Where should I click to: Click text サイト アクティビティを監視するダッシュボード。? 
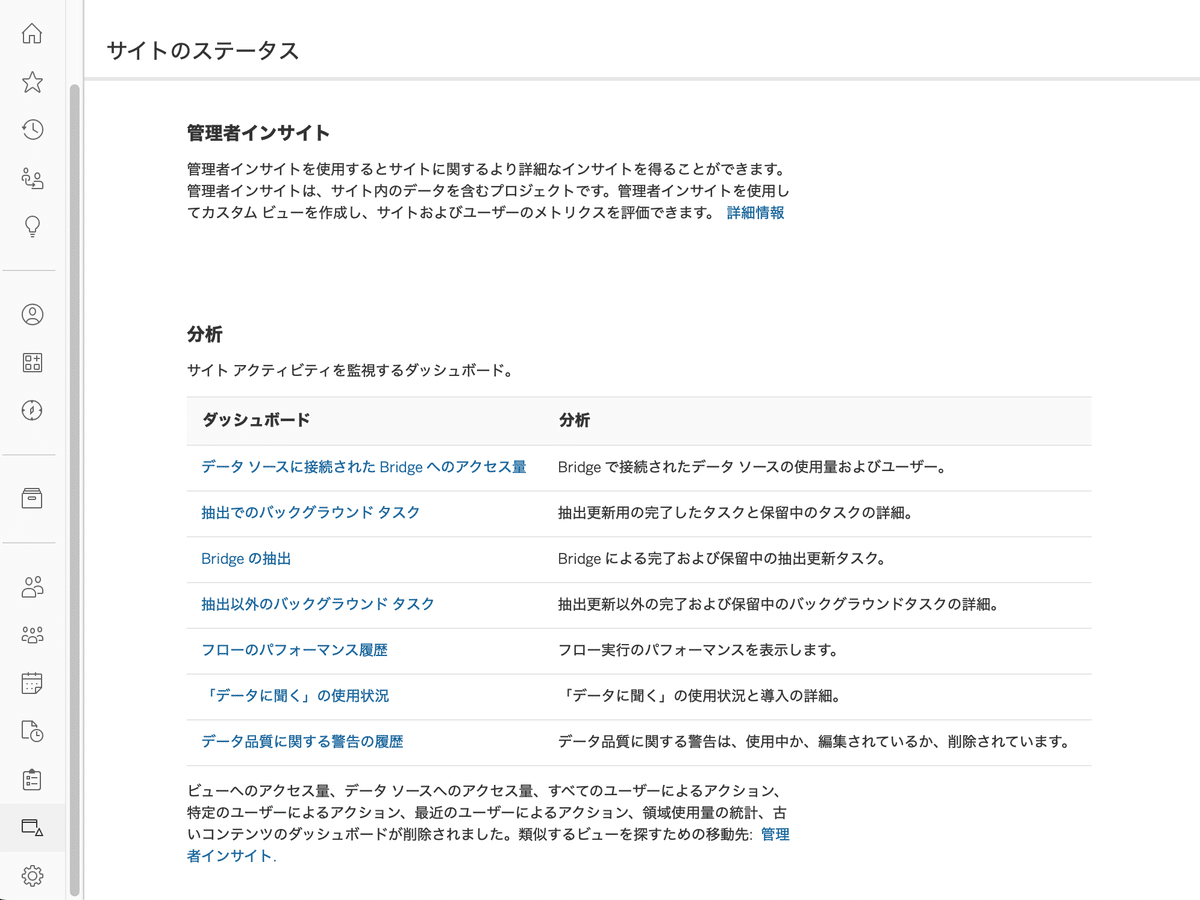350,371
